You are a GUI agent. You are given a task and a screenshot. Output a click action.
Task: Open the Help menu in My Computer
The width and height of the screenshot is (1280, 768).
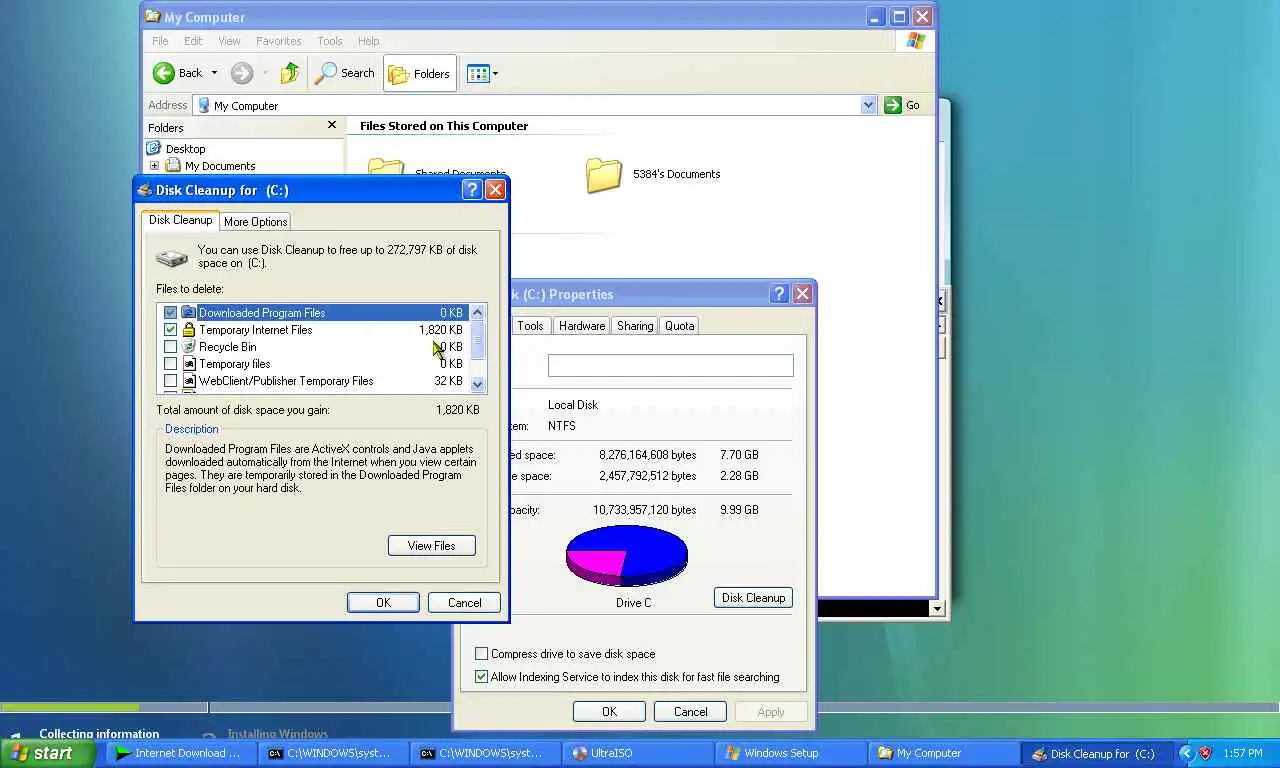click(x=368, y=41)
